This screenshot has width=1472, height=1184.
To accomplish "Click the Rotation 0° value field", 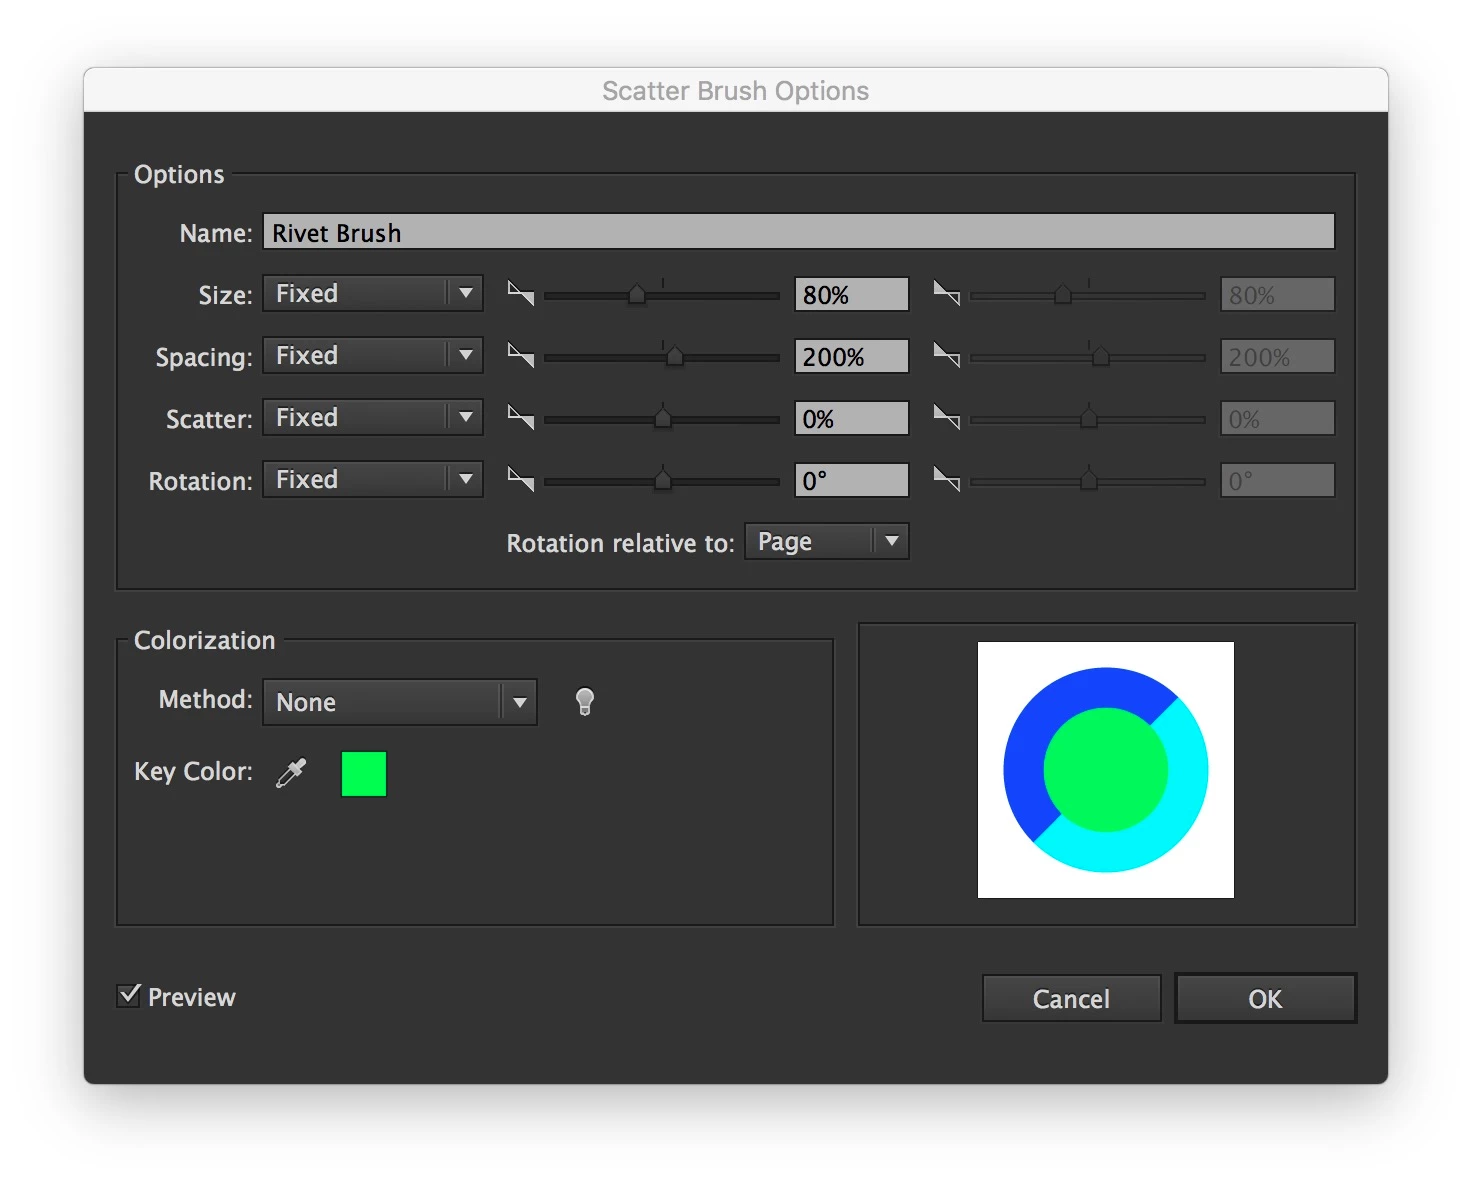I will (x=852, y=481).
